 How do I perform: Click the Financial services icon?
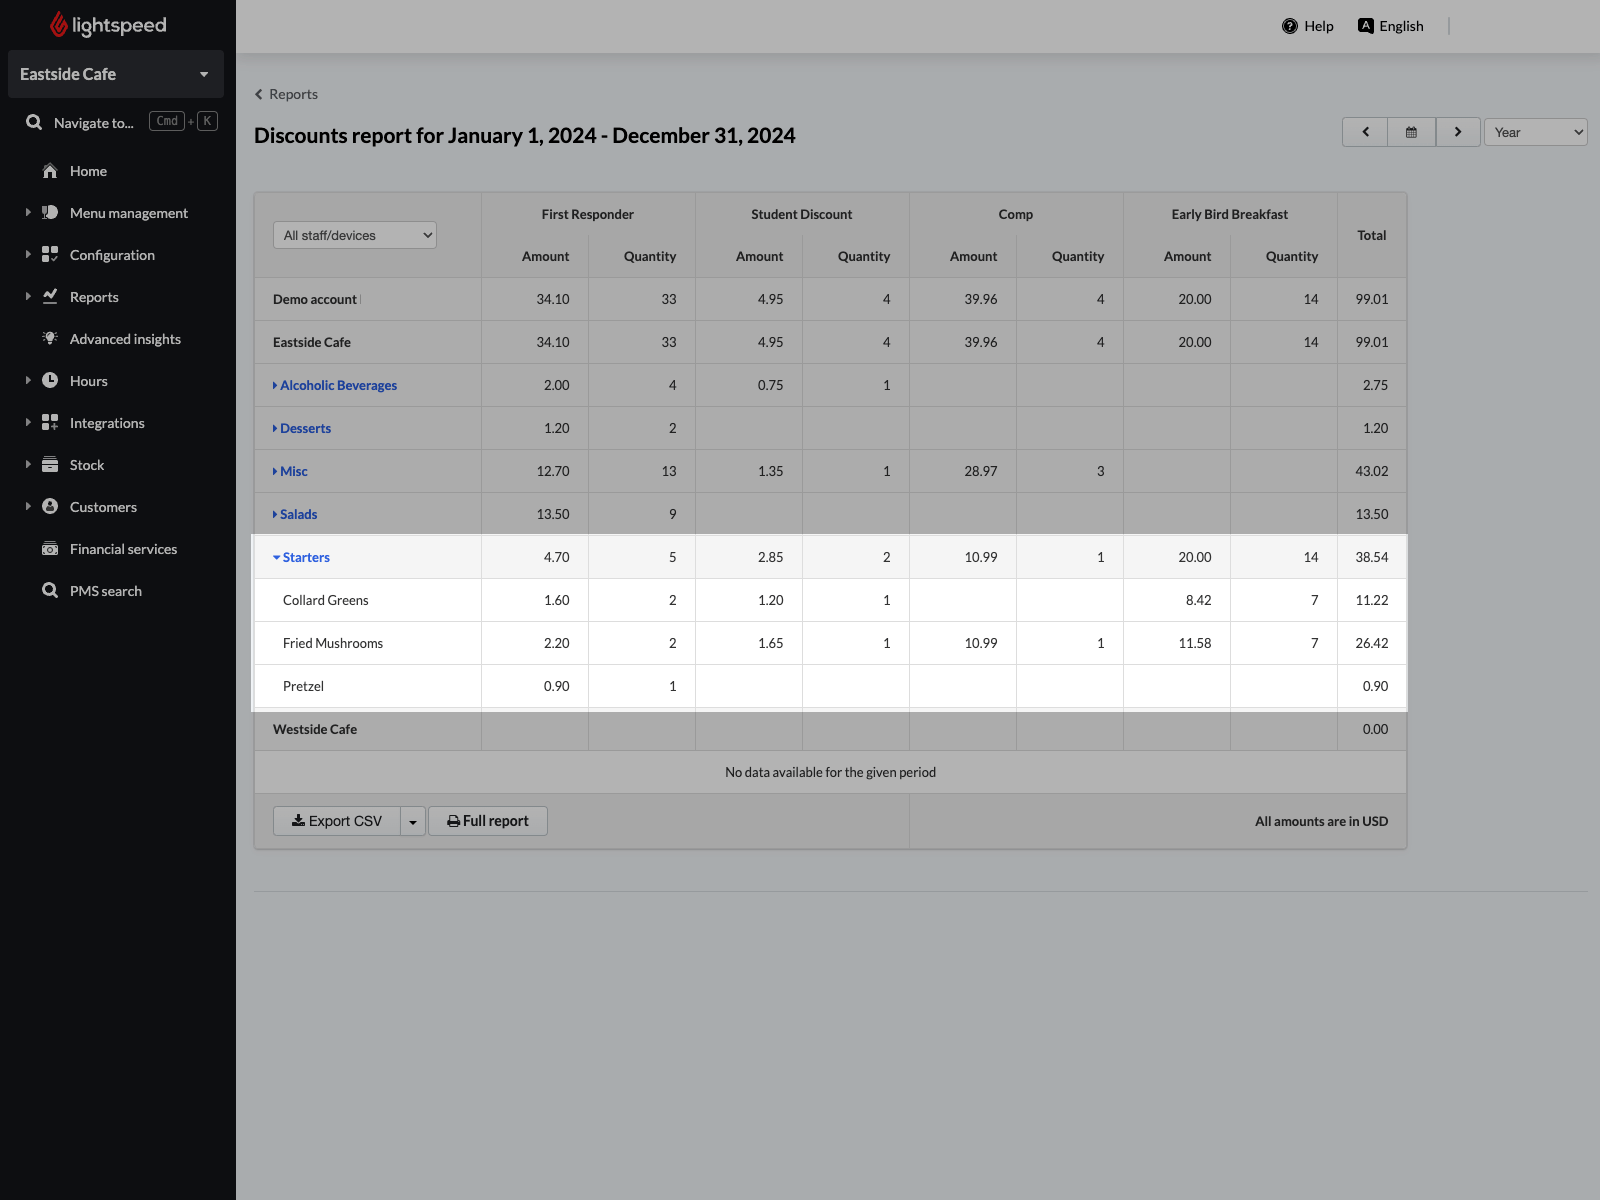pyautogui.click(x=50, y=549)
